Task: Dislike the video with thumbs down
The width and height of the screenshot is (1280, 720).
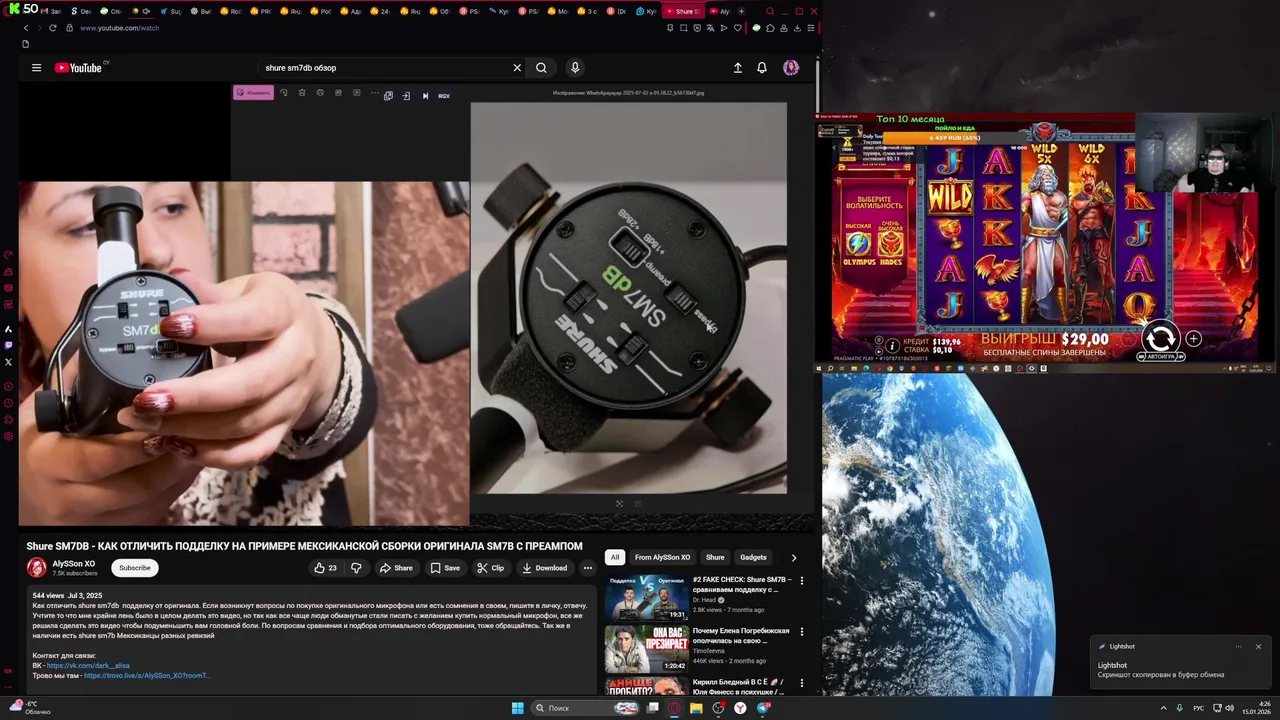Action: pyautogui.click(x=356, y=568)
